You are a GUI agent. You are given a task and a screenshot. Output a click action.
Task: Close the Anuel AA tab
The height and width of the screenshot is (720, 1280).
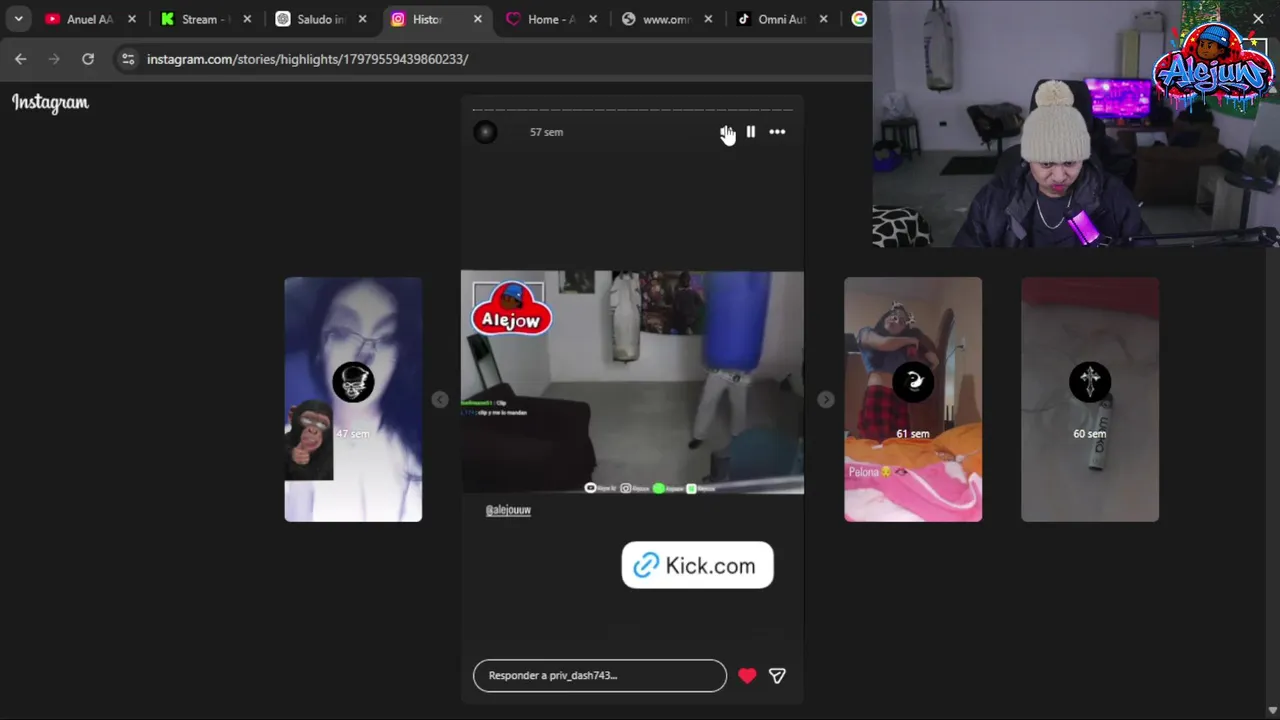coord(131,19)
